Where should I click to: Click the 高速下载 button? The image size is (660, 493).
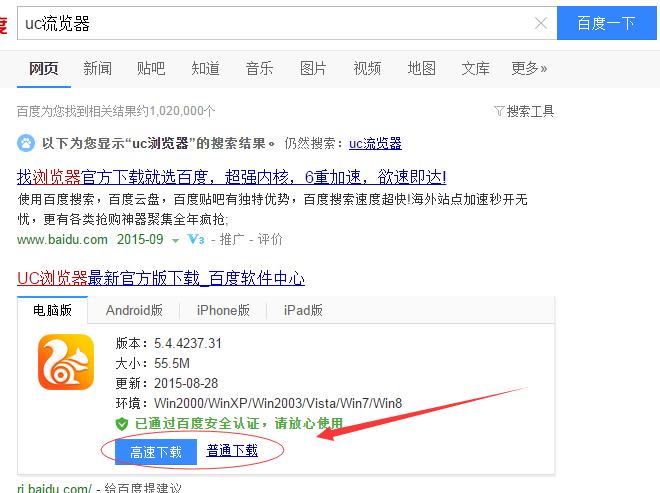click(x=156, y=452)
